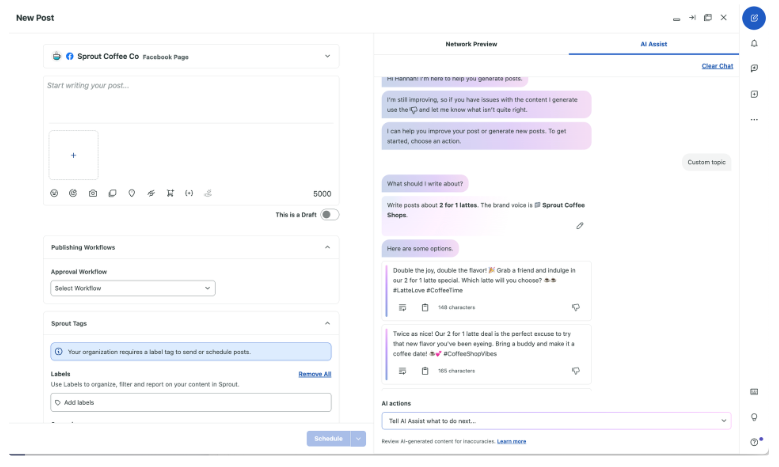Screen dimensions: 779x467
Task: Copy the 165 characters option to clipboard
Action: click(x=425, y=371)
